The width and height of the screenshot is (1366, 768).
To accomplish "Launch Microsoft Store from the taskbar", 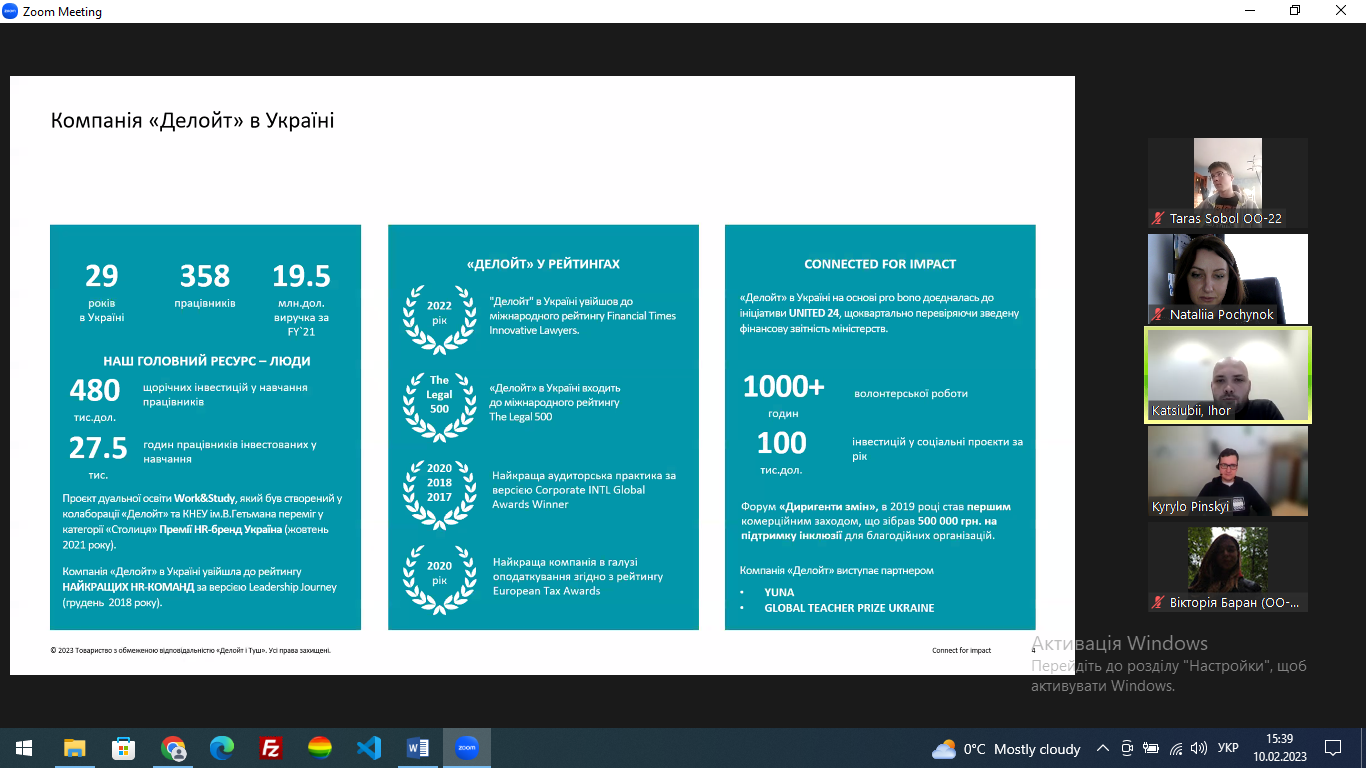I will [x=123, y=748].
